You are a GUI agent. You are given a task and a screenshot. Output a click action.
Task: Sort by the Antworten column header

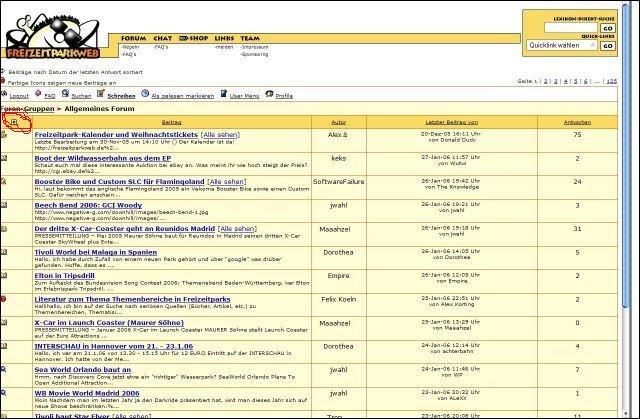coord(577,122)
